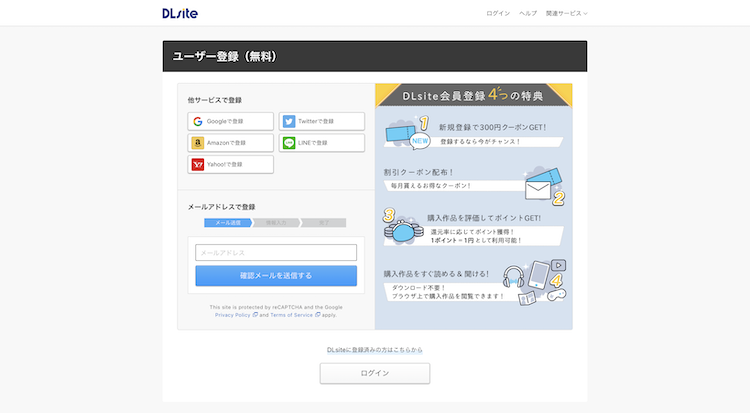Click the 毎月貰えるお得なクーポン! text
This screenshot has width=750, height=413.
pos(431,186)
